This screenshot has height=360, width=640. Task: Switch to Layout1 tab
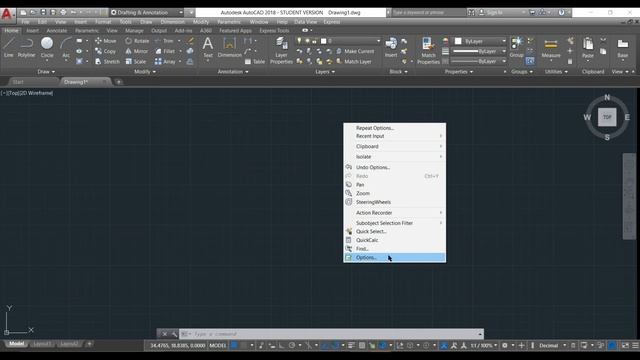click(42, 344)
